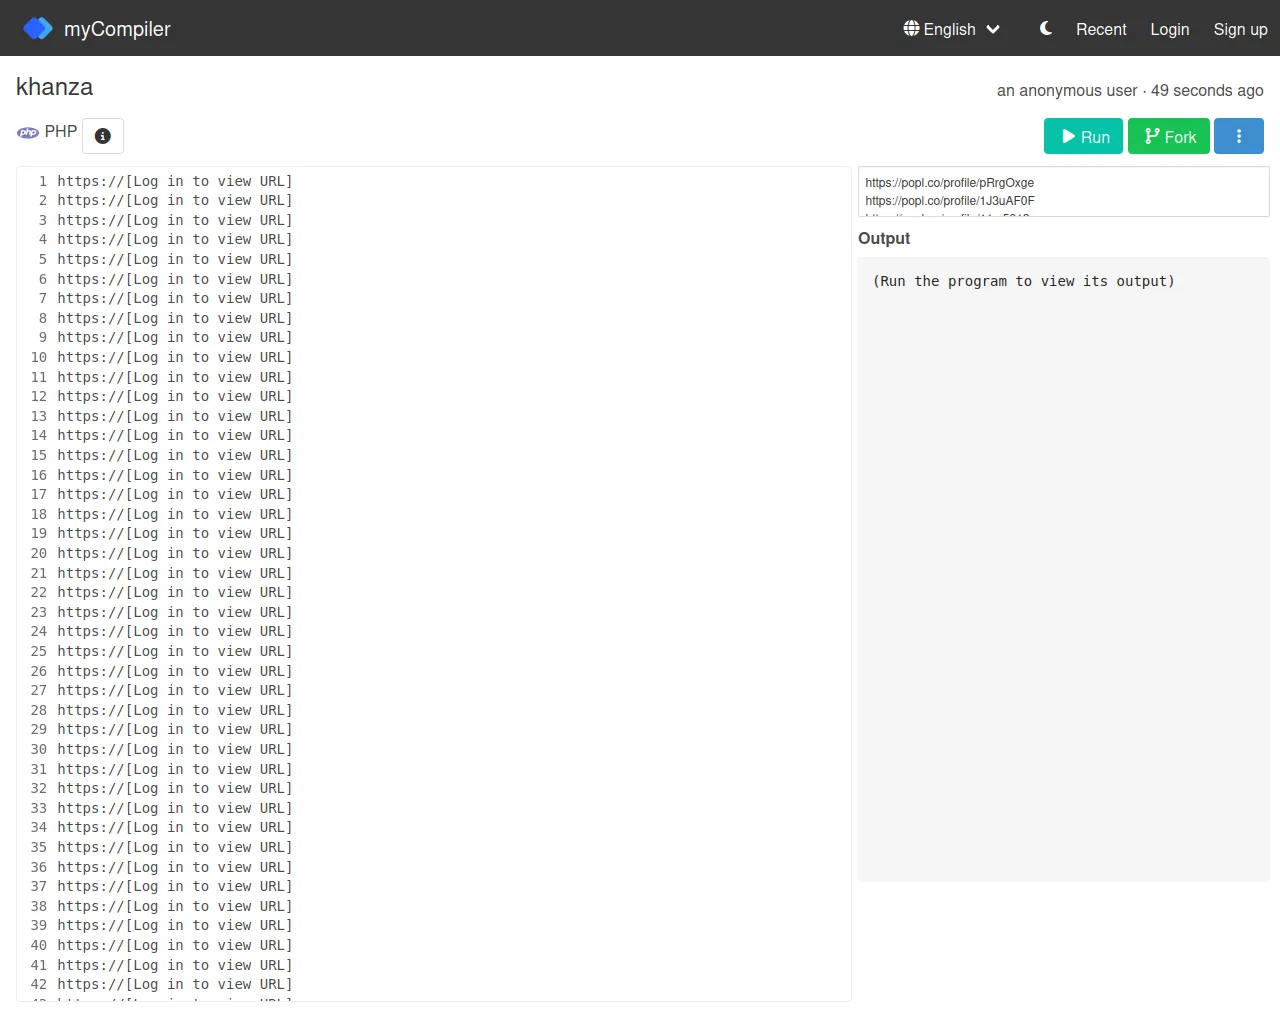Click the globe language icon
The width and height of the screenshot is (1280, 1024).
pyautogui.click(x=911, y=28)
